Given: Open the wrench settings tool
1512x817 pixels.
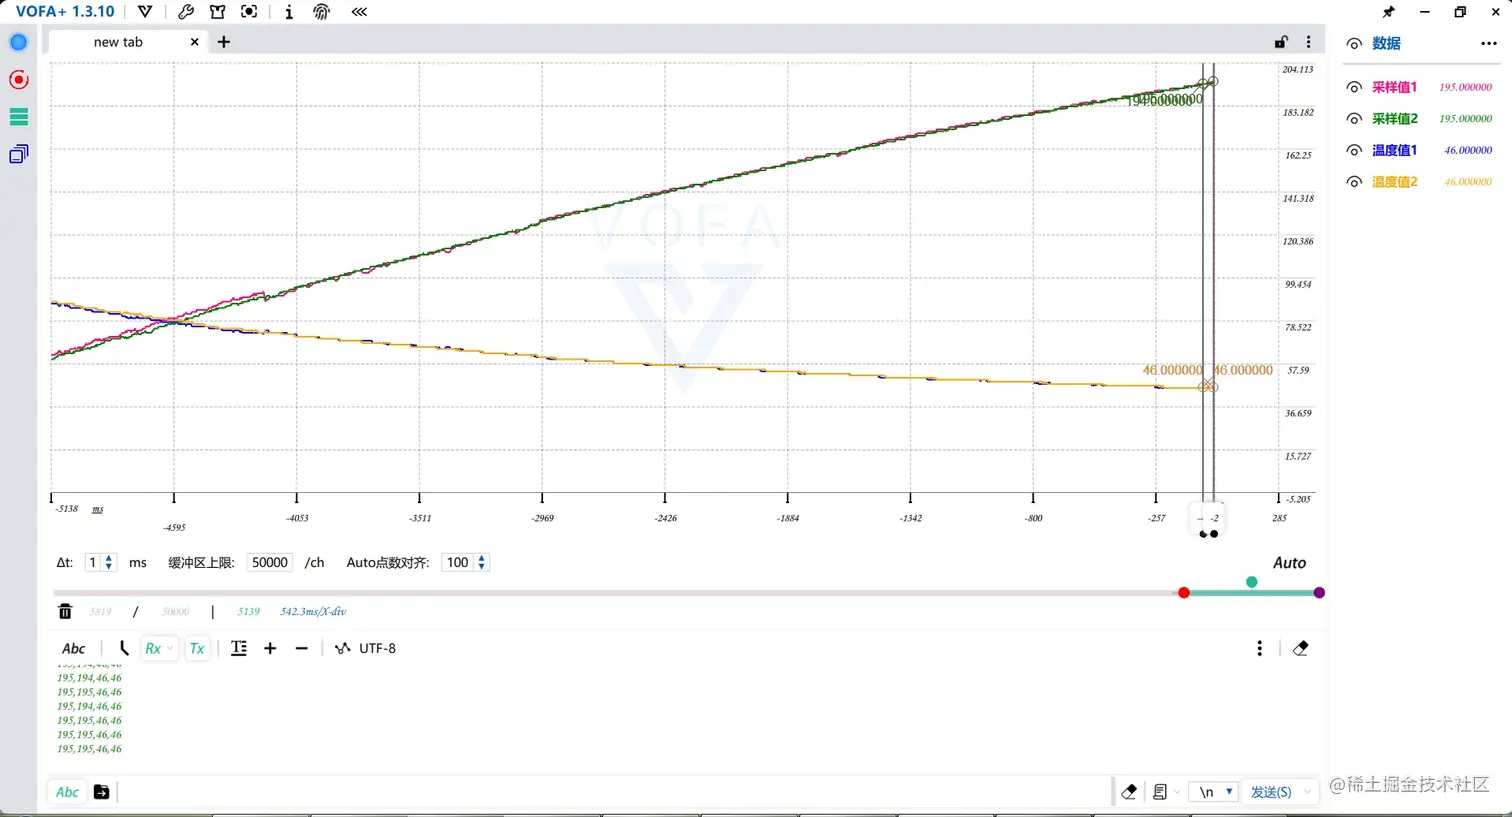Looking at the screenshot, I should 186,12.
